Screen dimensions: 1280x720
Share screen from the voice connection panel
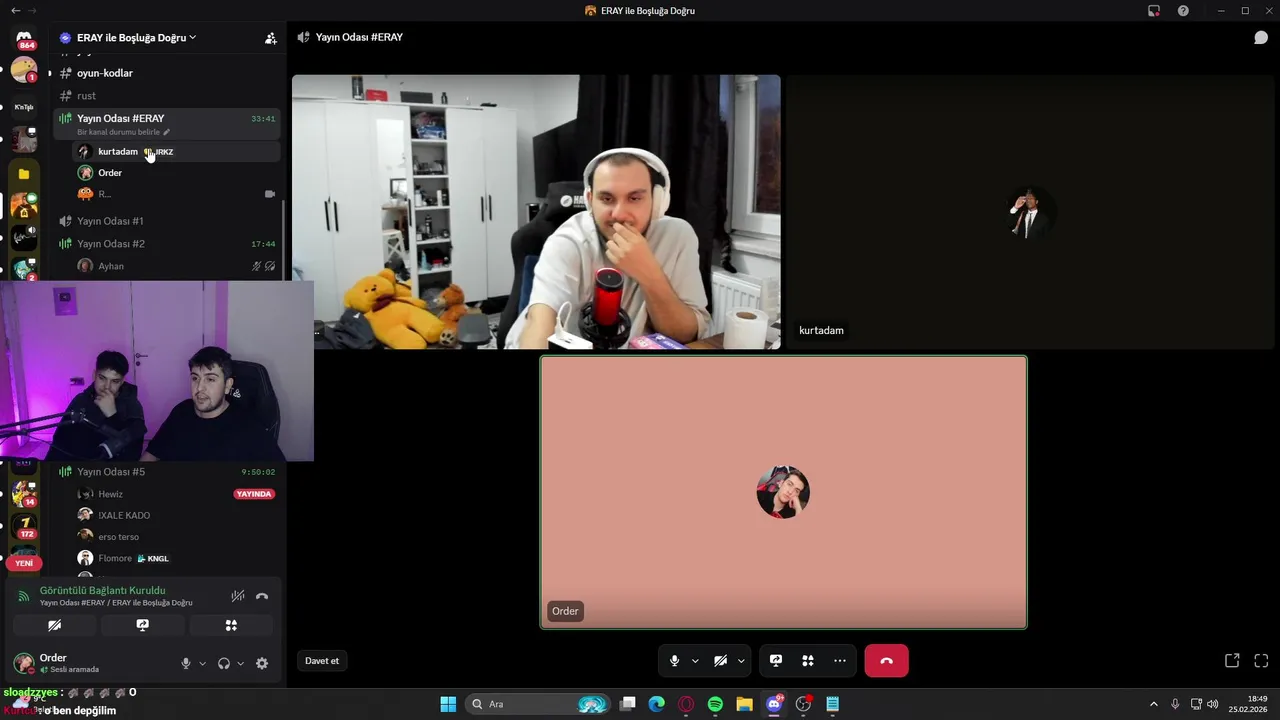click(143, 625)
